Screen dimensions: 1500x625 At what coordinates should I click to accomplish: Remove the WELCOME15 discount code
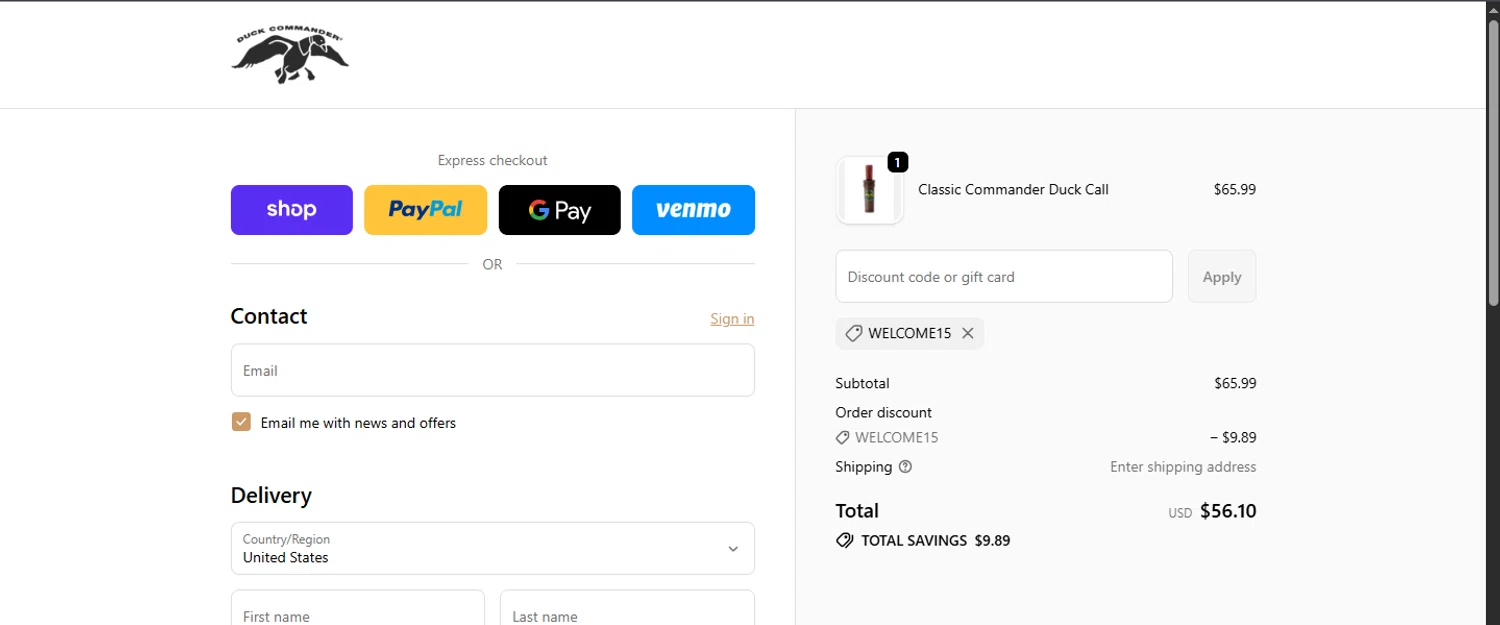[x=968, y=333]
